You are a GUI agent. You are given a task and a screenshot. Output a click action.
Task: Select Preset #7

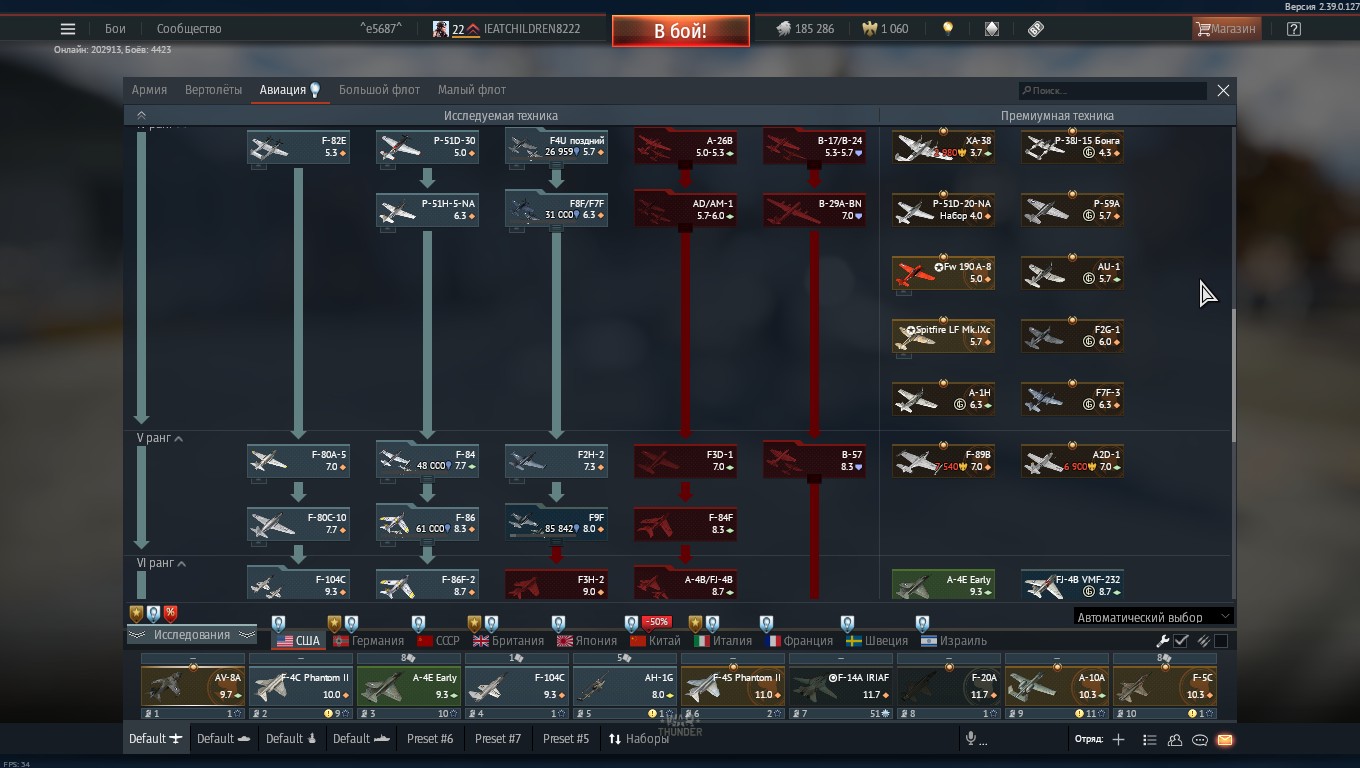tap(498, 739)
